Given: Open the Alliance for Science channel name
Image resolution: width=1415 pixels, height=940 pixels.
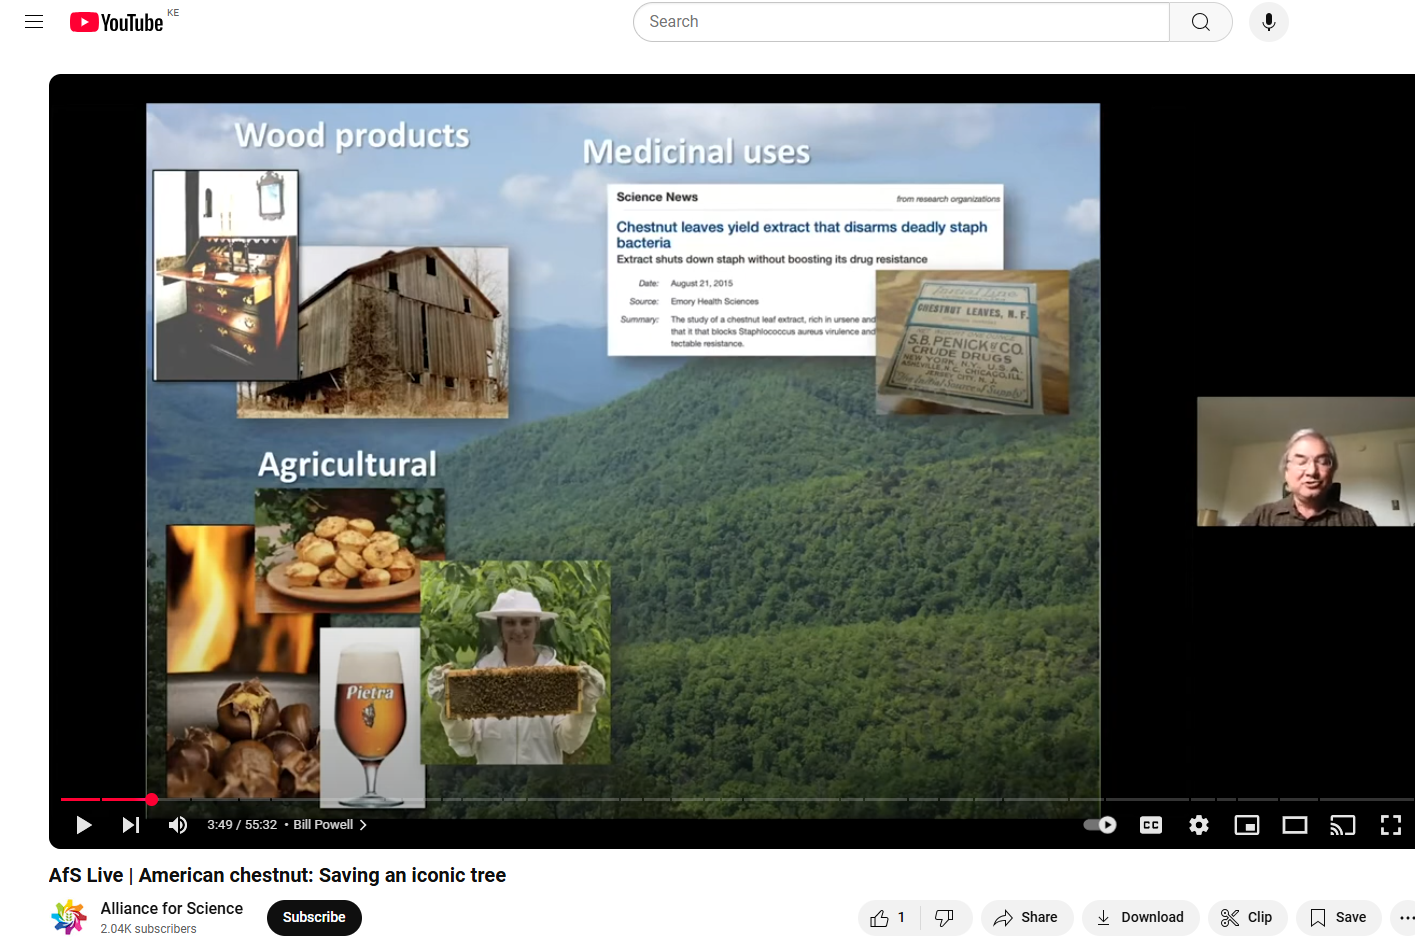Looking at the screenshot, I should [172, 908].
